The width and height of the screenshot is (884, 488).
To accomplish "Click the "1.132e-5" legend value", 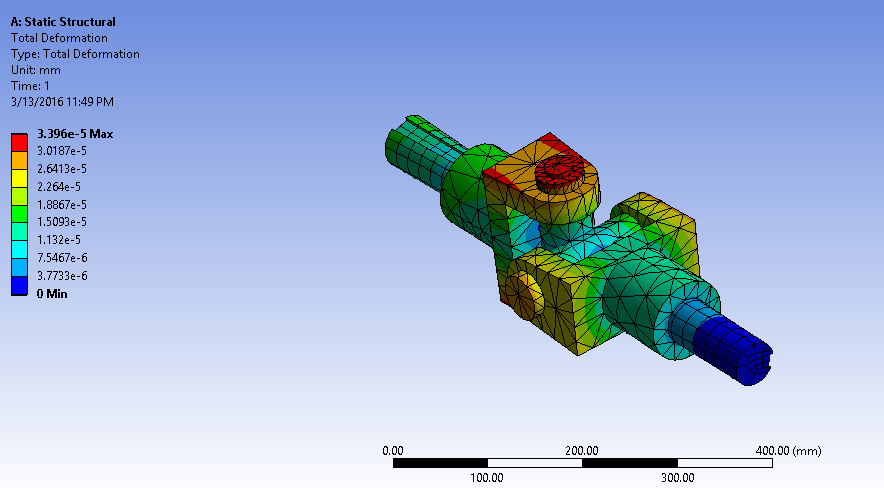I will click(59, 239).
